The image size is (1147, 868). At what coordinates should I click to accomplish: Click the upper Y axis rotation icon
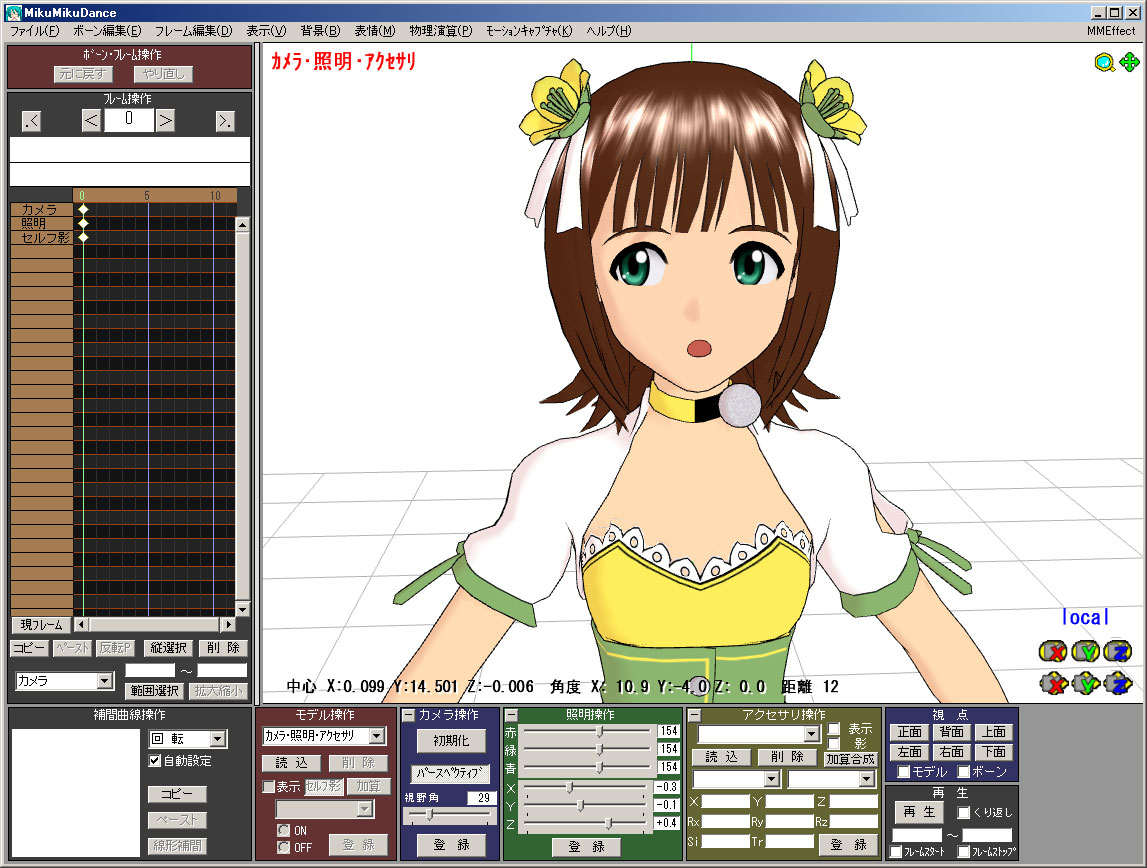click(1086, 651)
